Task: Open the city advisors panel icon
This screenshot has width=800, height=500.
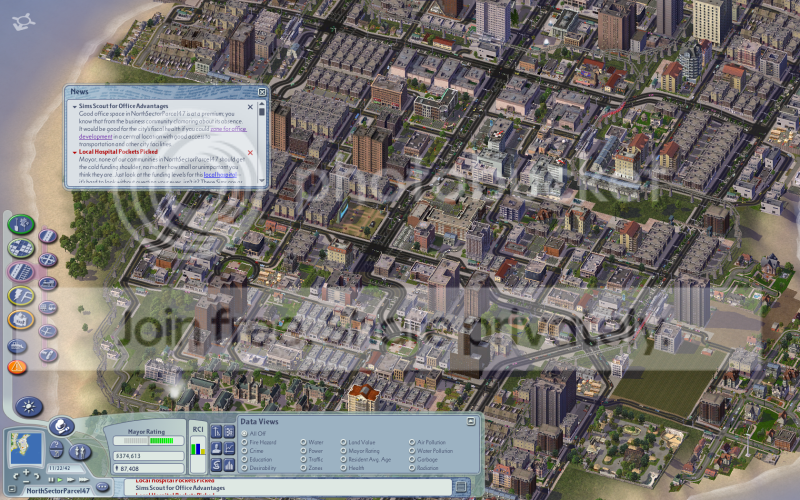Action: [x=216, y=448]
